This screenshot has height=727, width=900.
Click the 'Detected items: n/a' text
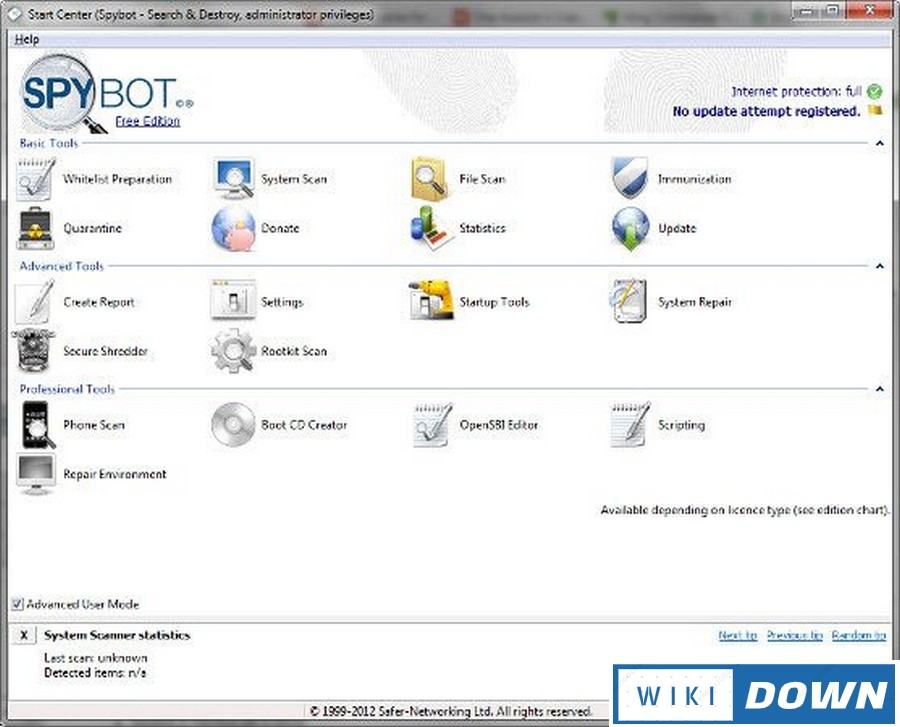click(x=95, y=672)
